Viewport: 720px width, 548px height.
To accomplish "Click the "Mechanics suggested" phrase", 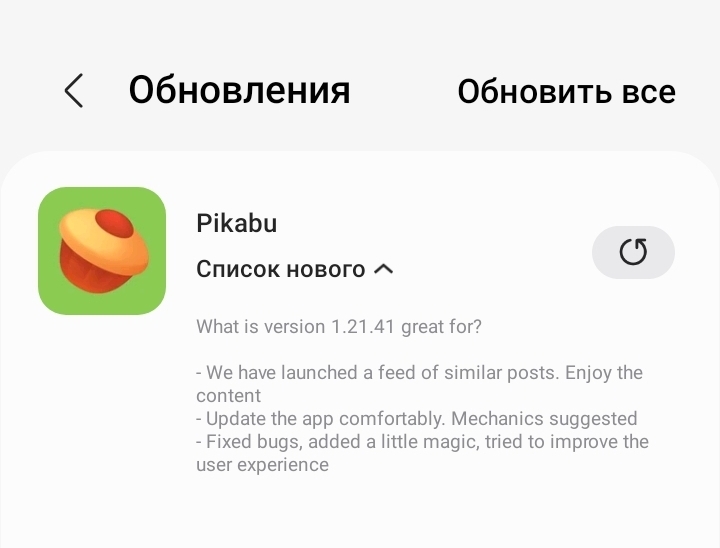I will [x=544, y=418].
